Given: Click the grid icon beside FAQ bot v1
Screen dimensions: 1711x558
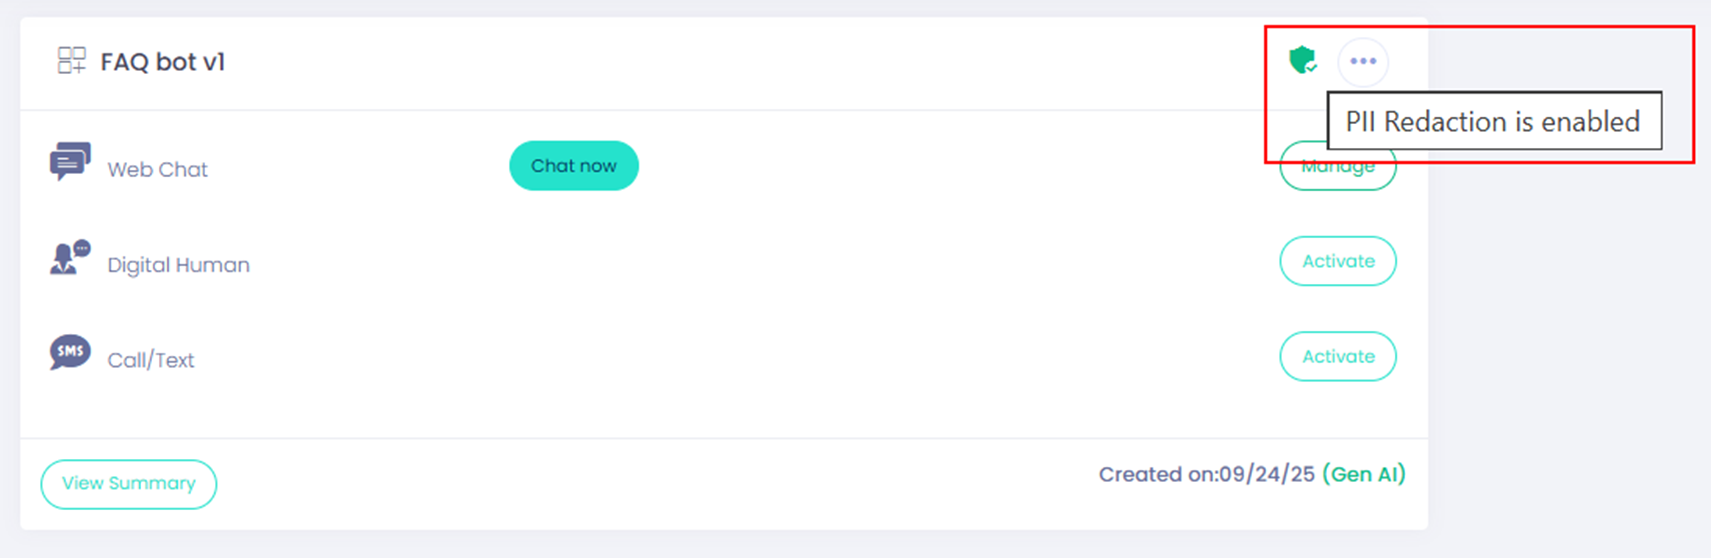Looking at the screenshot, I should point(71,61).
